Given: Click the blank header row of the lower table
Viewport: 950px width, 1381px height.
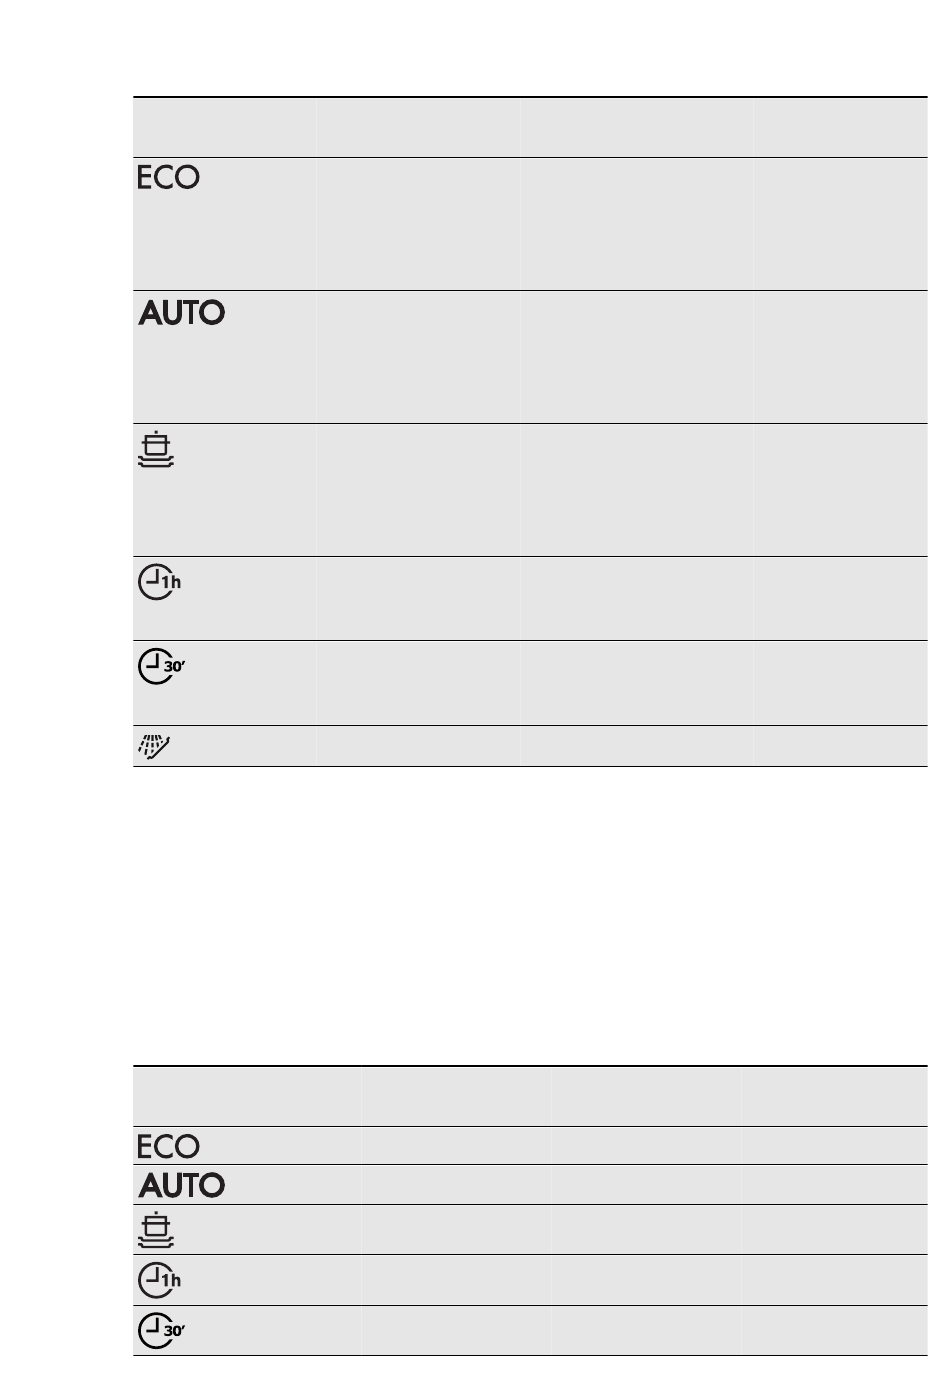Looking at the screenshot, I should pyautogui.click(x=530, y=1096).
